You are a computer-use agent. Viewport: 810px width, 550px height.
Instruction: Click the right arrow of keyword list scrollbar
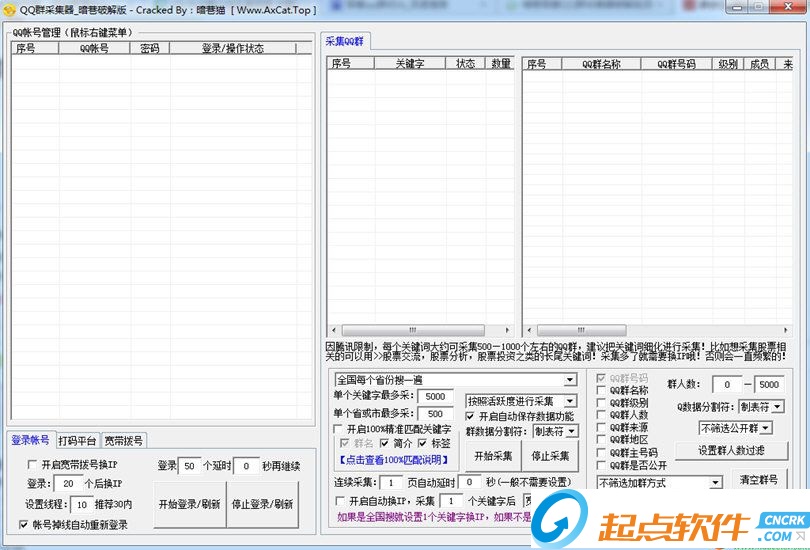(507, 329)
